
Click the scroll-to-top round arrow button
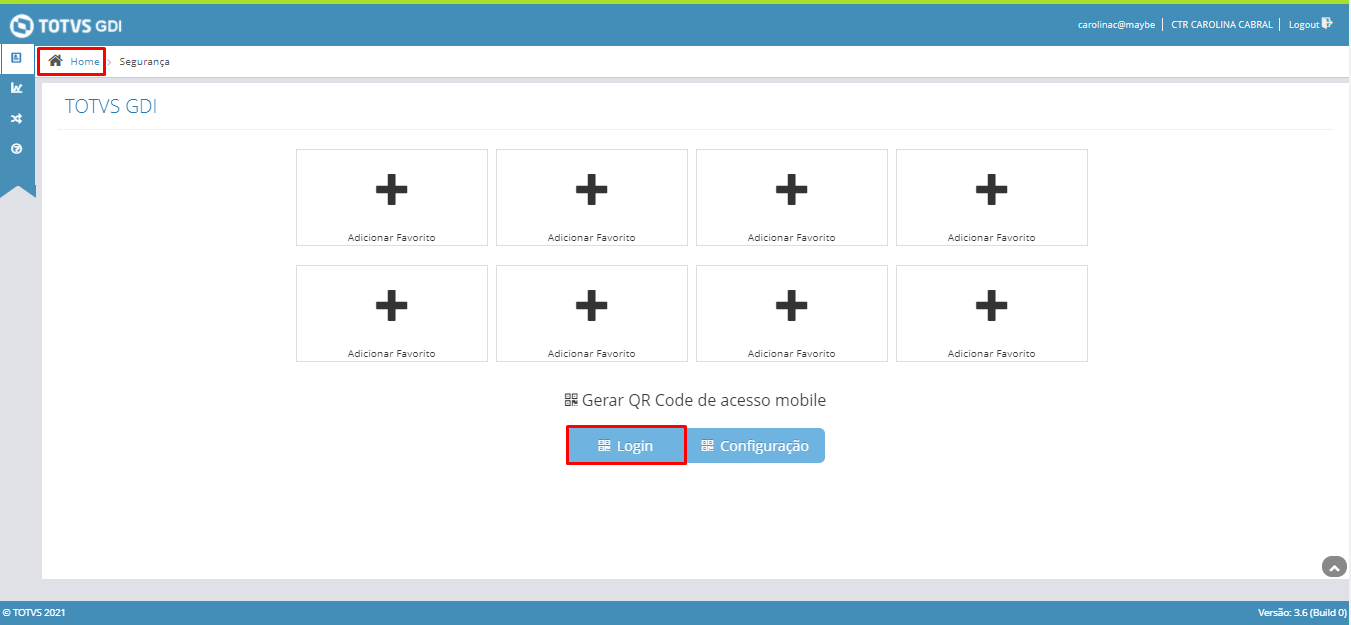pos(1334,567)
